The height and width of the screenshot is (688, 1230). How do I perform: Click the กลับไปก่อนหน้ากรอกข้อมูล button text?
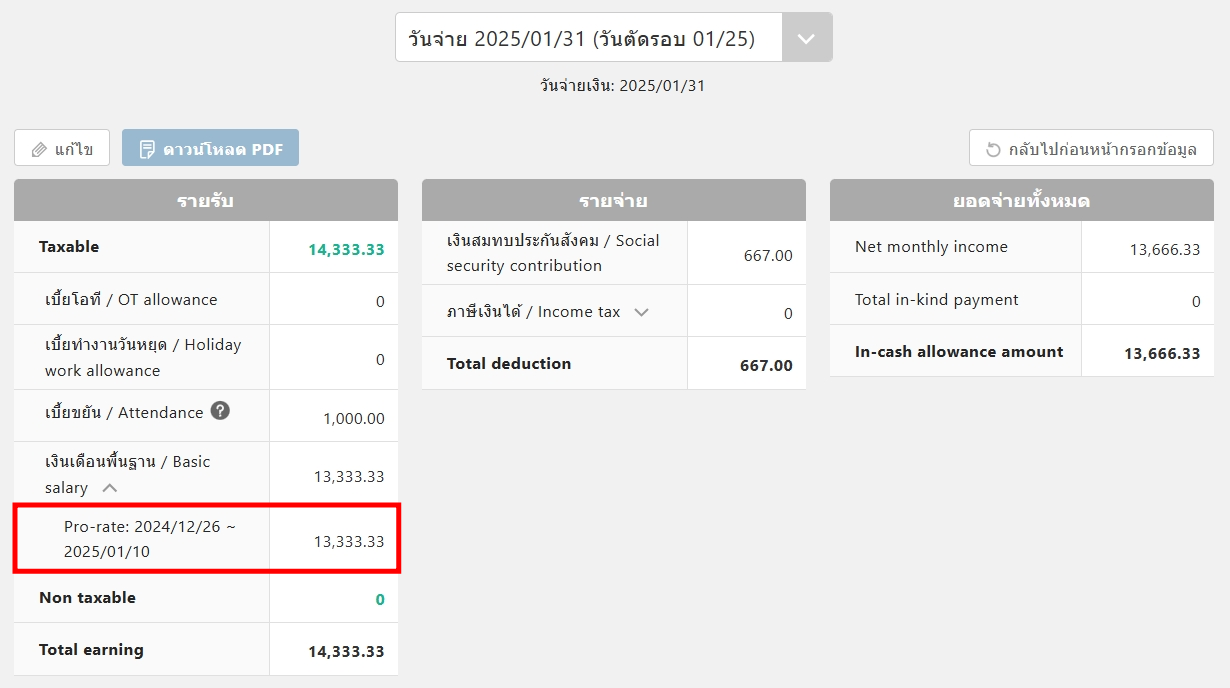coord(1102,149)
